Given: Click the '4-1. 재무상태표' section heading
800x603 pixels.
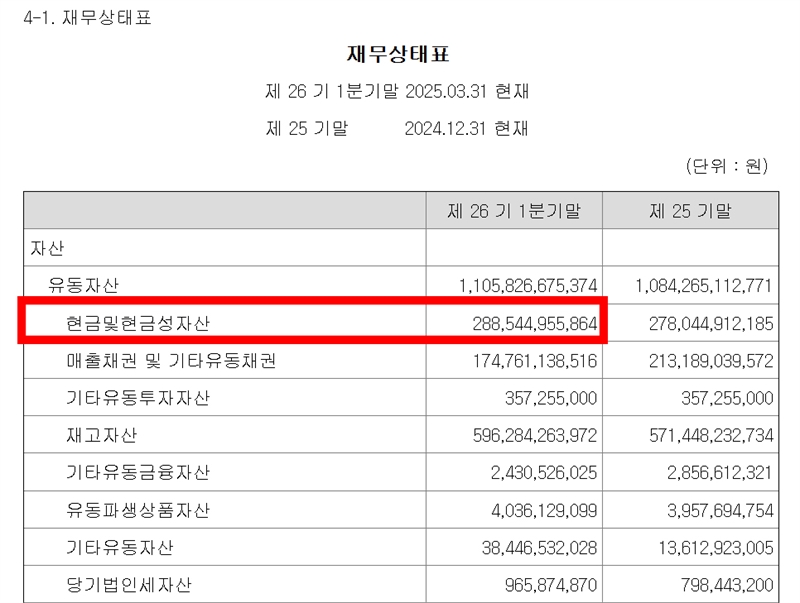Looking at the screenshot, I should 87,18.
